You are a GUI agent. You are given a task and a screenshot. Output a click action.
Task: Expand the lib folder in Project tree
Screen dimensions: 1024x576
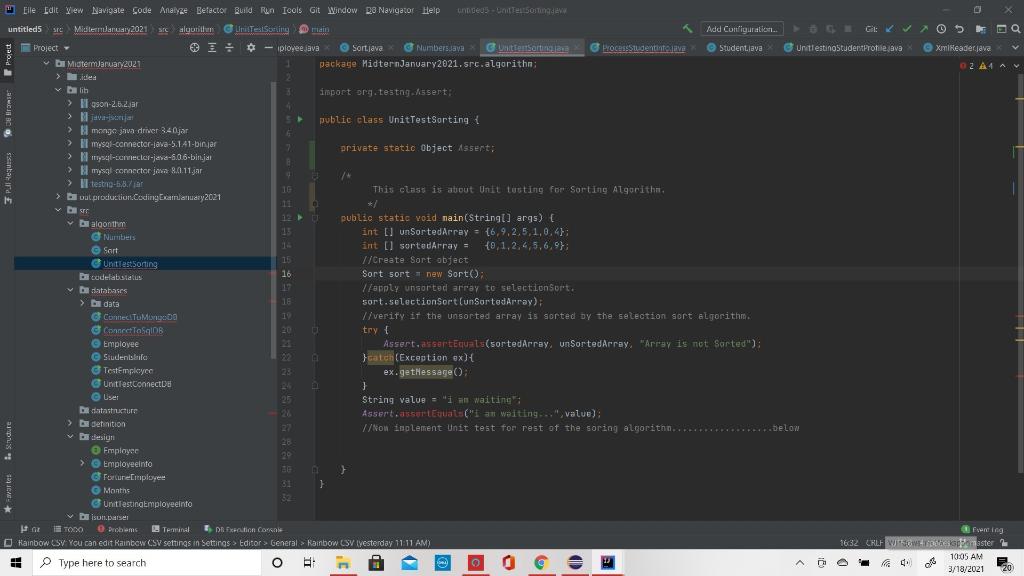click(58, 90)
